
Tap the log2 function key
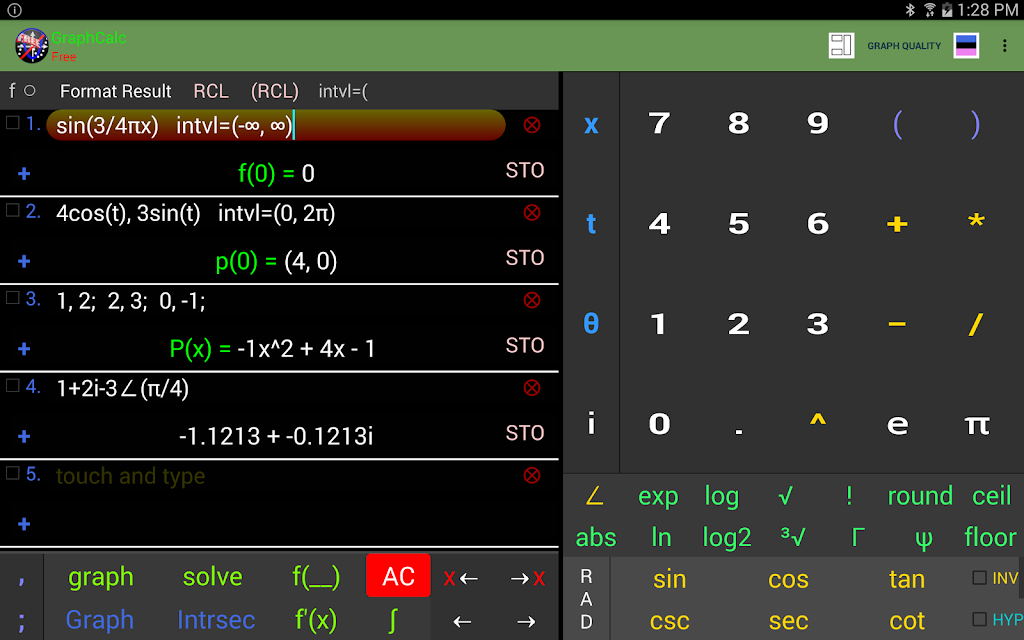pyautogui.click(x=727, y=538)
